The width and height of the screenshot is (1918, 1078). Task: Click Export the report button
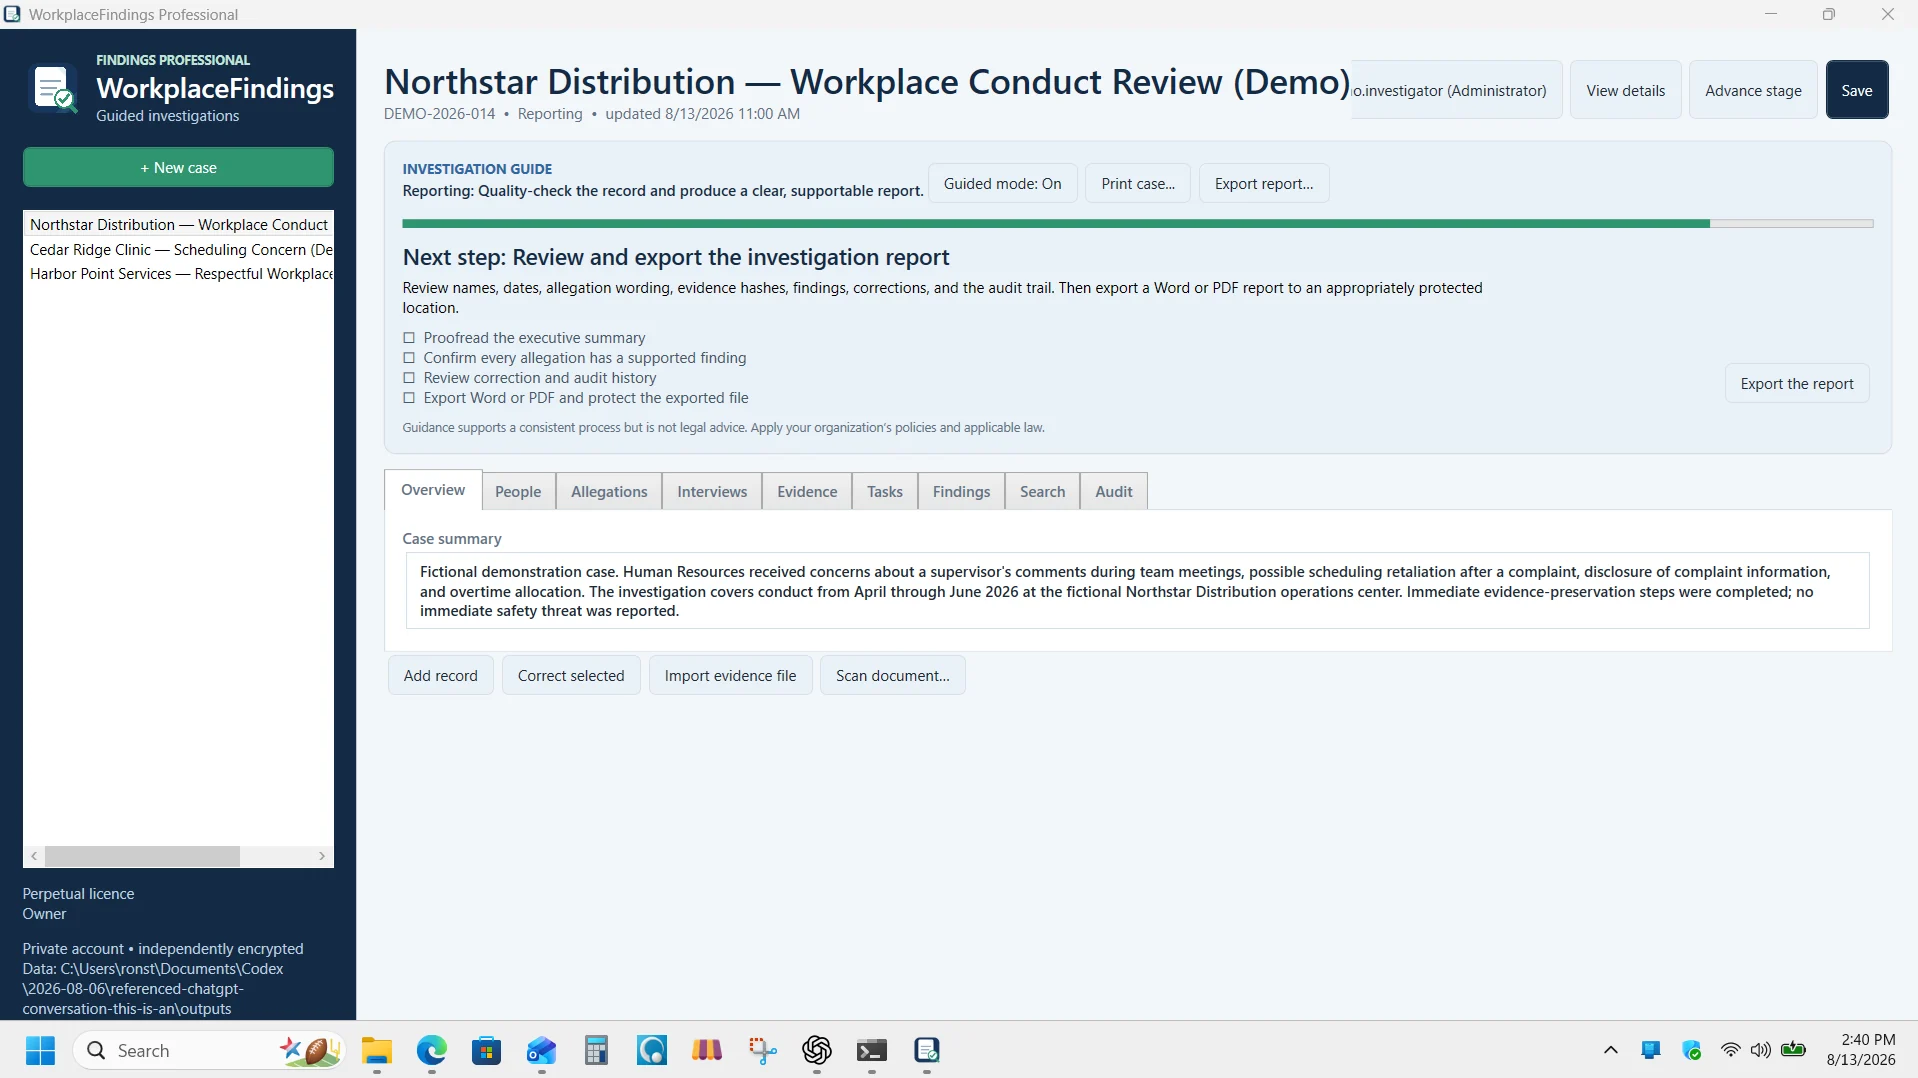tap(1797, 383)
